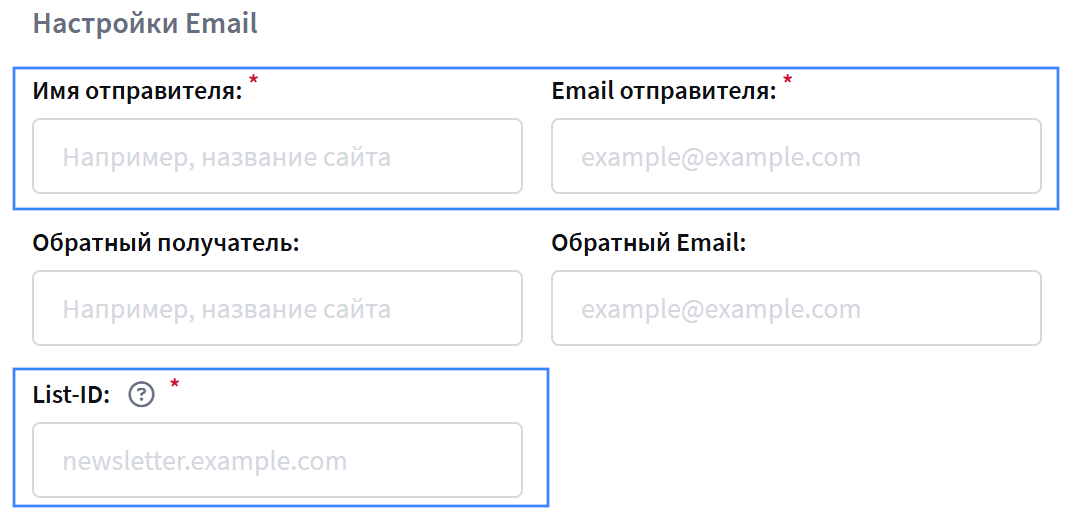
Task: Click the reply email placeholder "example@example.com"
Action: coord(721,309)
